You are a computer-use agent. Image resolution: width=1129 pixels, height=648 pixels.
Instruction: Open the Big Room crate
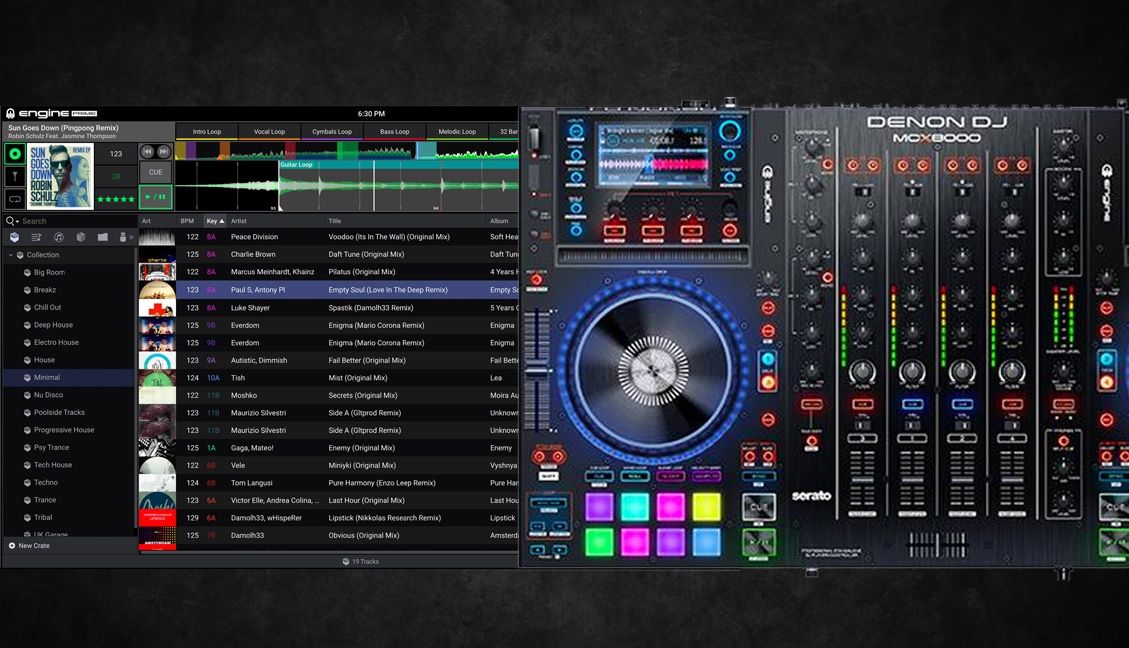[49, 272]
